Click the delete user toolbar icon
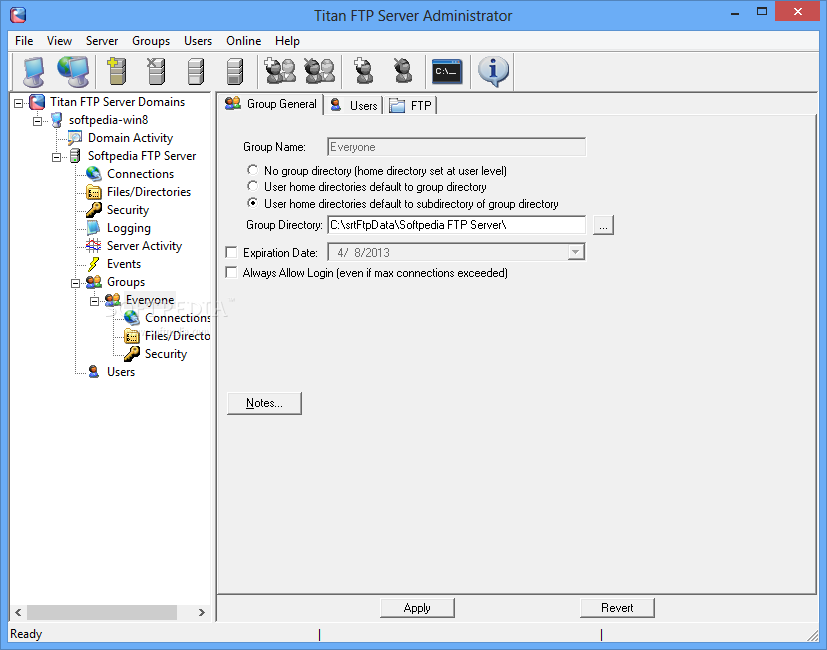 click(403, 71)
